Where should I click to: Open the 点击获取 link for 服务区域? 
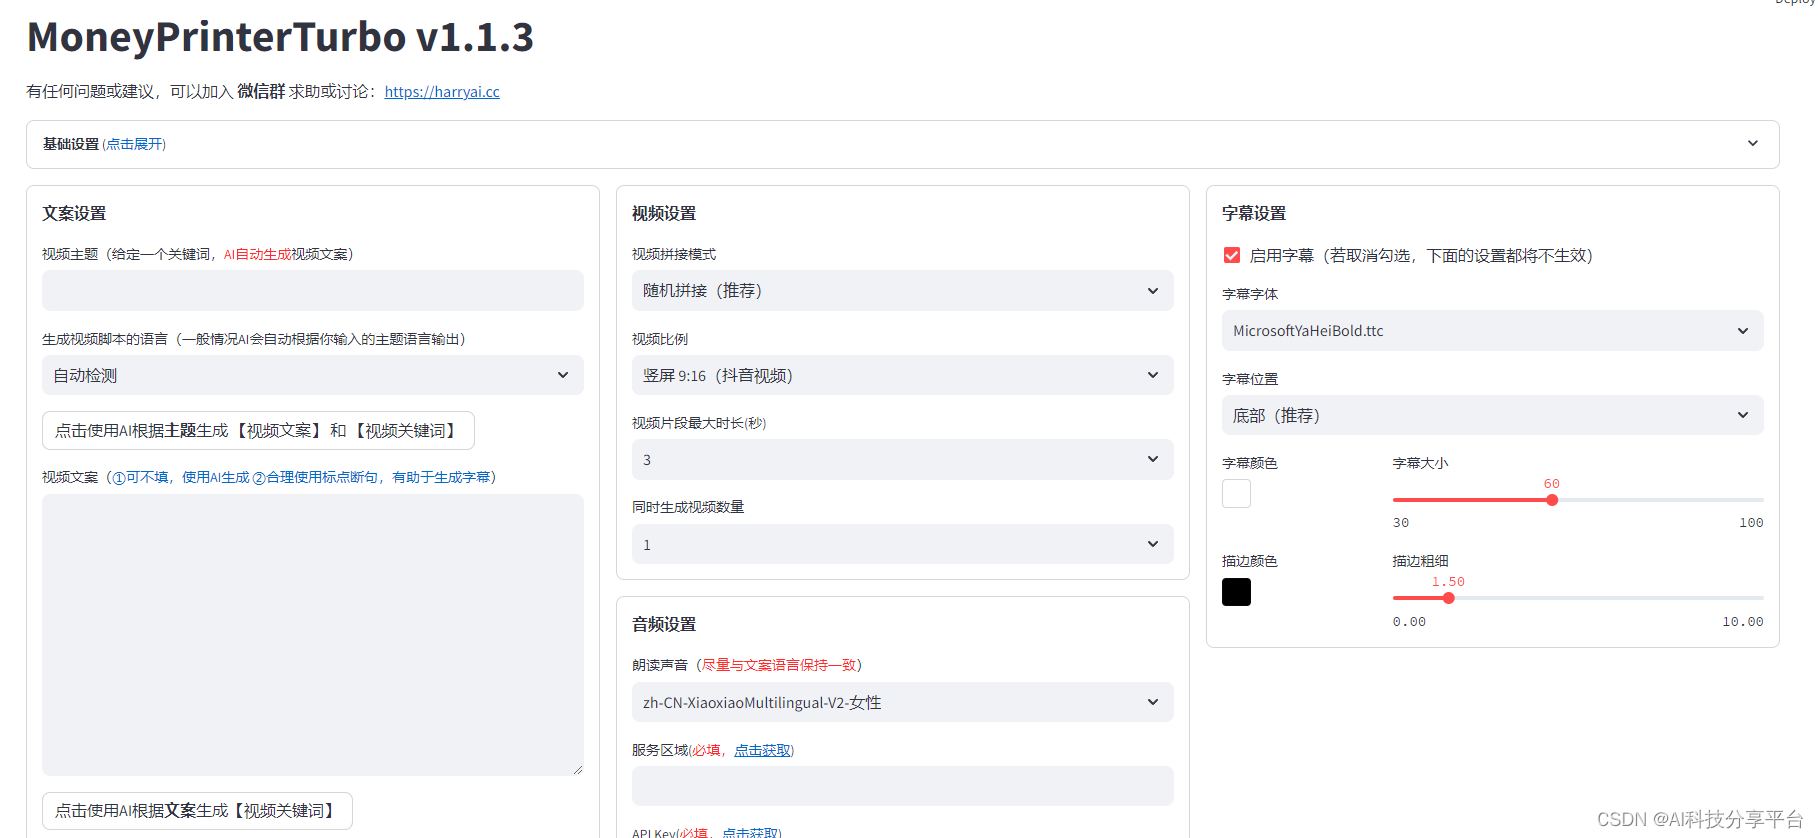tap(762, 750)
